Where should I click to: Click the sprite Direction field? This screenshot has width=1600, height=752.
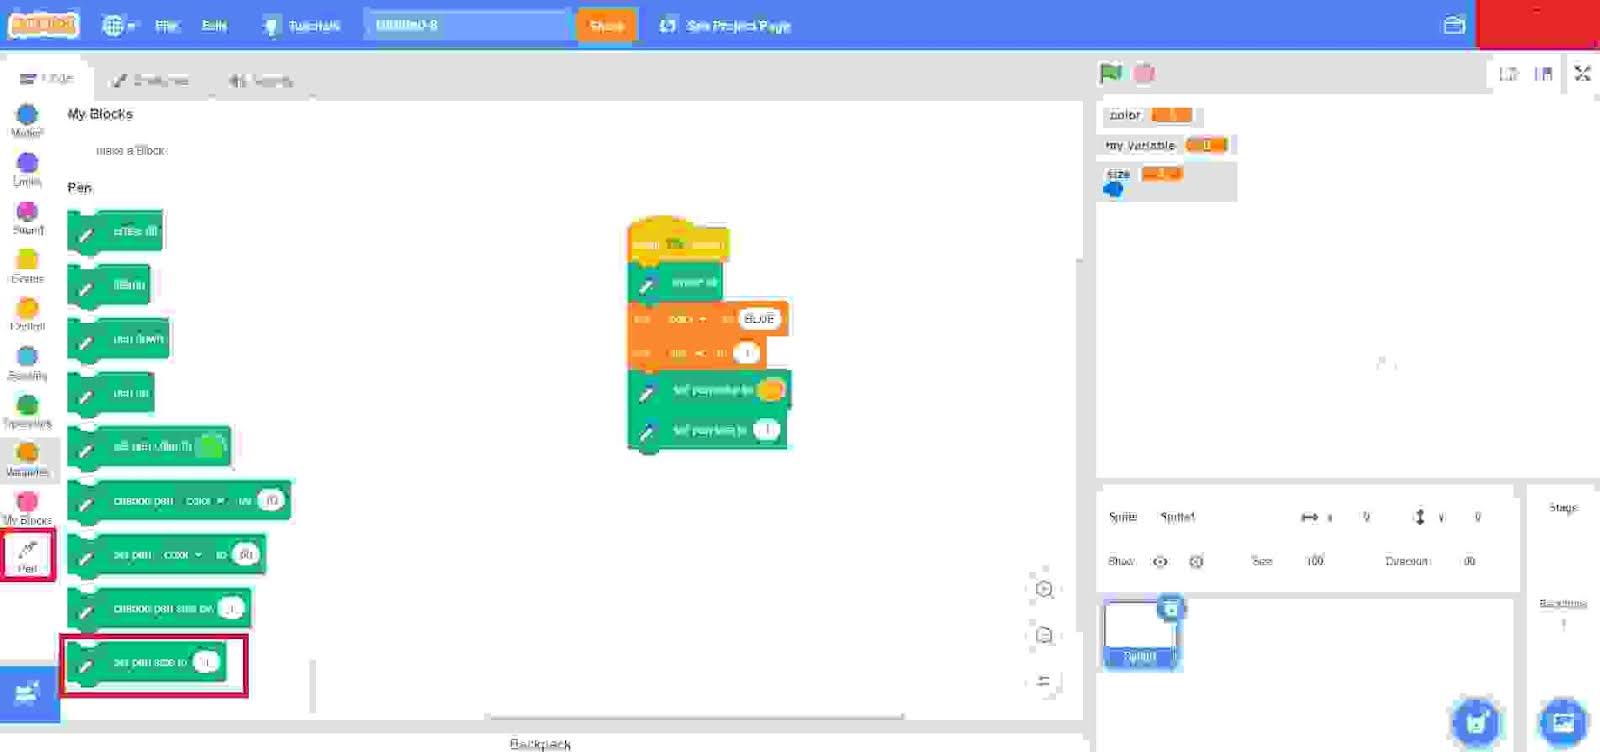pos(1470,561)
